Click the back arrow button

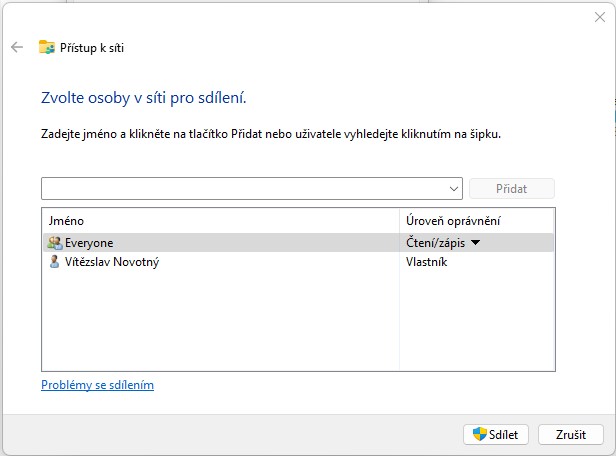[16, 47]
